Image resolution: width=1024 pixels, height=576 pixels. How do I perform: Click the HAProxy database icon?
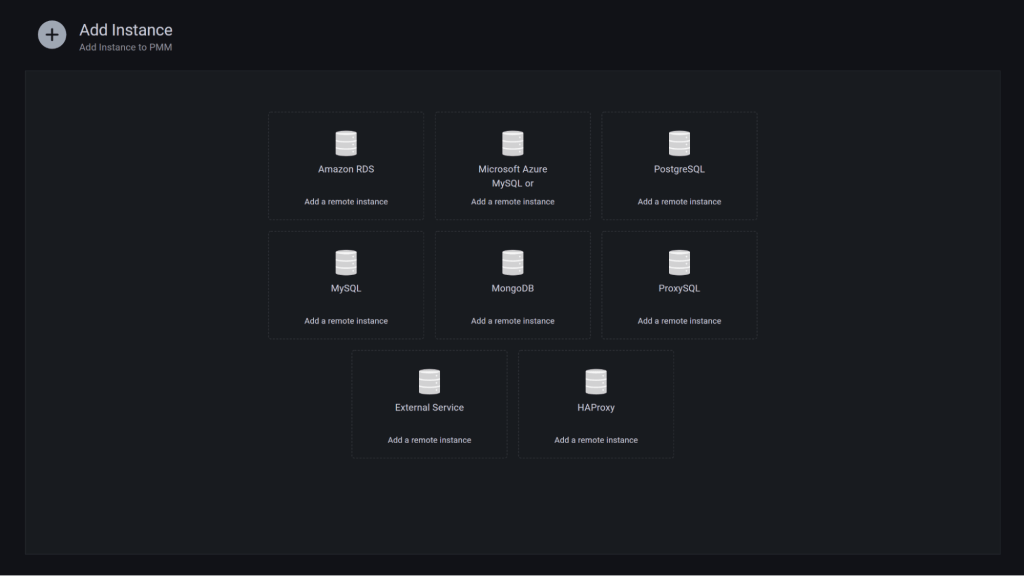click(596, 382)
